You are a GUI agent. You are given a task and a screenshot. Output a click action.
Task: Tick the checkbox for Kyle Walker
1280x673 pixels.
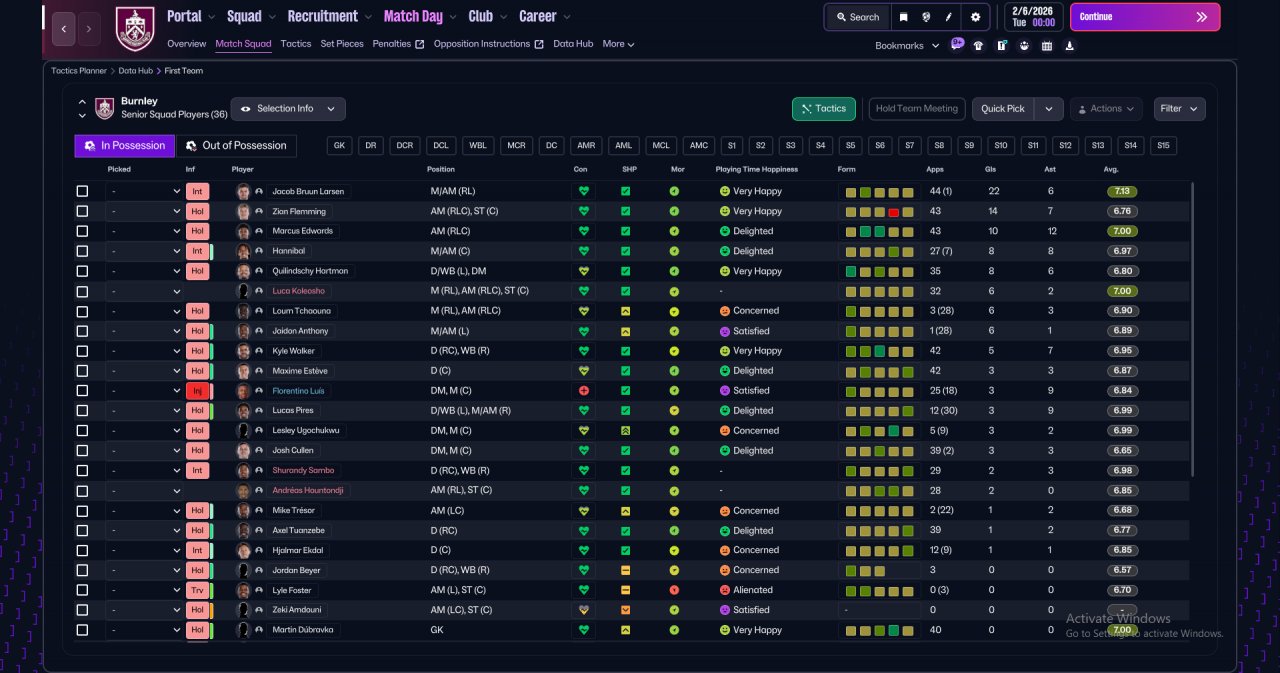click(82, 351)
